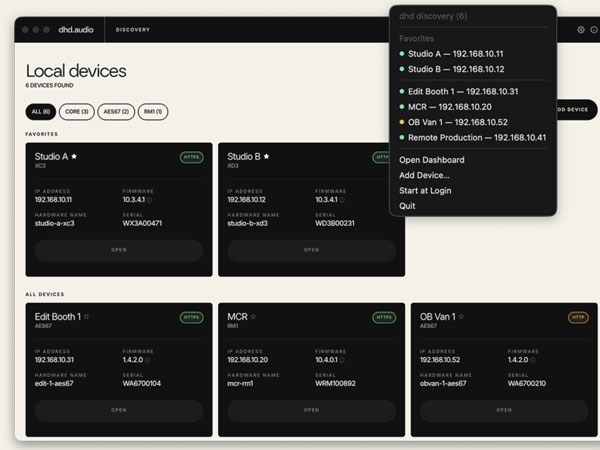Click serial WD3B00231 on Studio B card
This screenshot has height=450, width=600.
coord(335,223)
